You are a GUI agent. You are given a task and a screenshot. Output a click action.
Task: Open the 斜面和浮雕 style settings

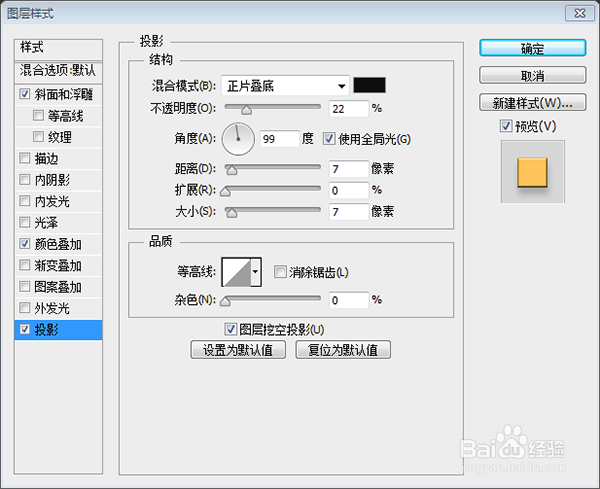click(x=64, y=94)
